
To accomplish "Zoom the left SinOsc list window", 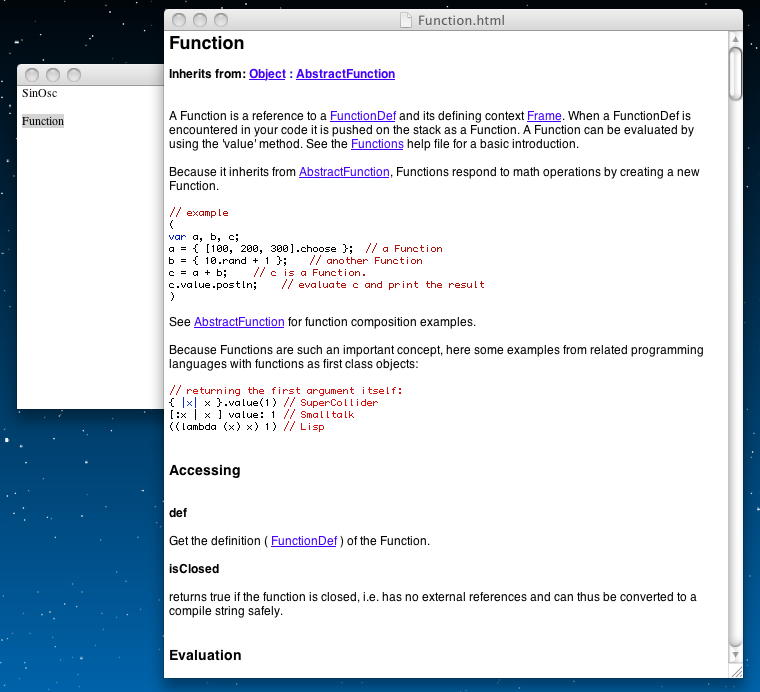I will 74,75.
